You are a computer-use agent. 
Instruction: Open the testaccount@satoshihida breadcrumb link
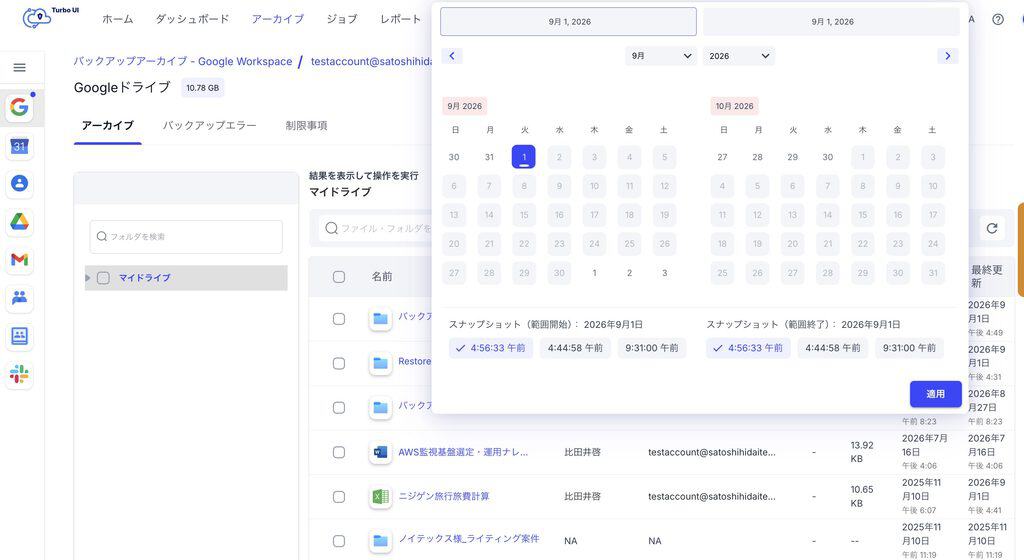coord(372,61)
